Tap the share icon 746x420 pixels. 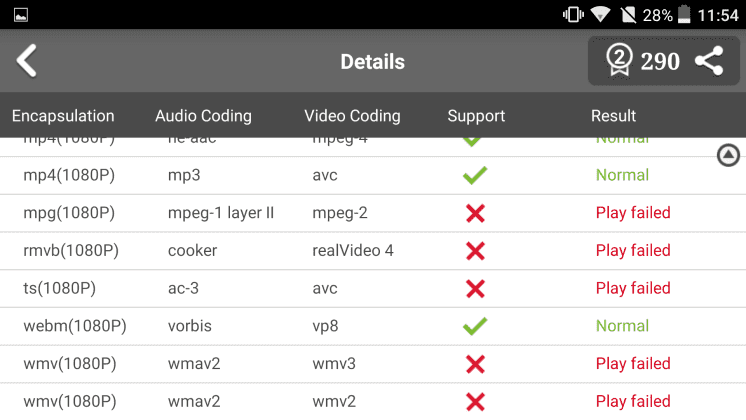pyautogui.click(x=709, y=61)
